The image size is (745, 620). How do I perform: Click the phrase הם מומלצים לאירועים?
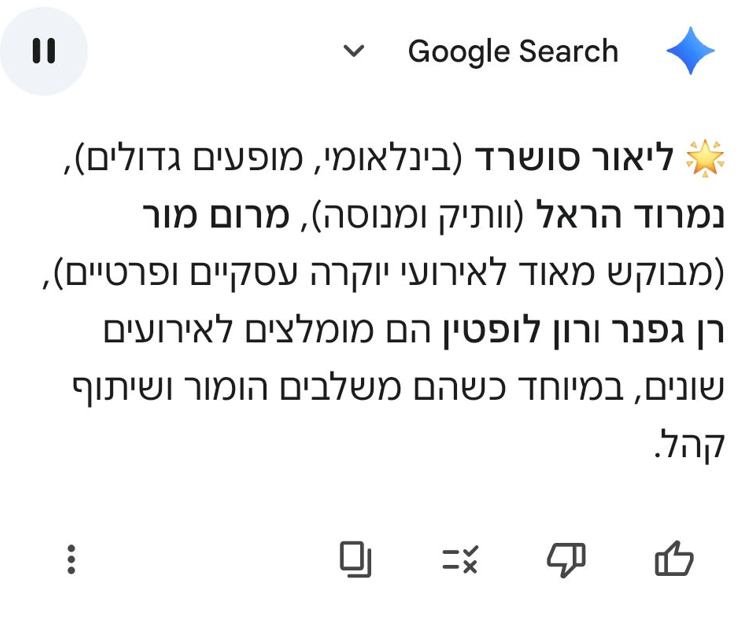pos(270,330)
